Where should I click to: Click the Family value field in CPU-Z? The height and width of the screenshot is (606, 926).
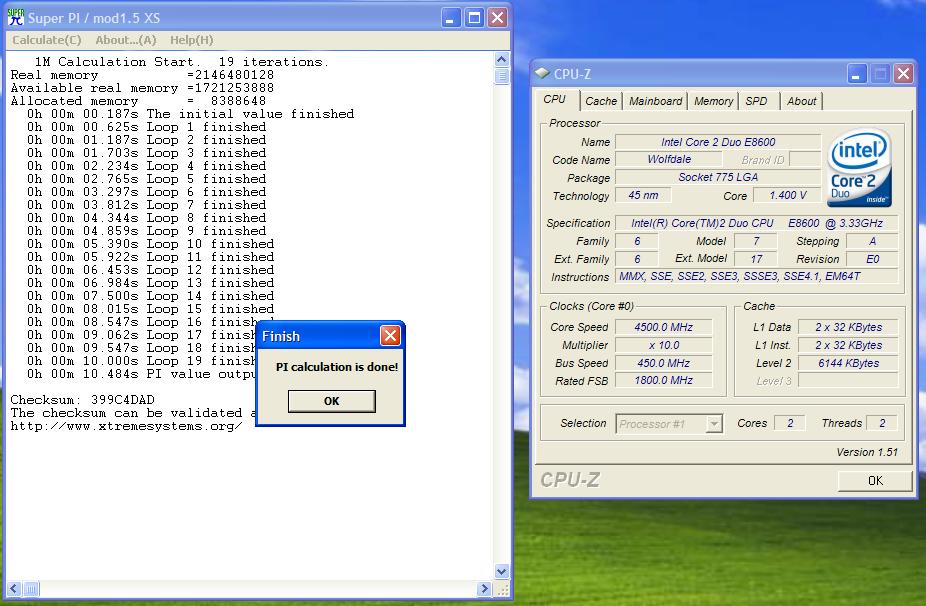(637, 241)
